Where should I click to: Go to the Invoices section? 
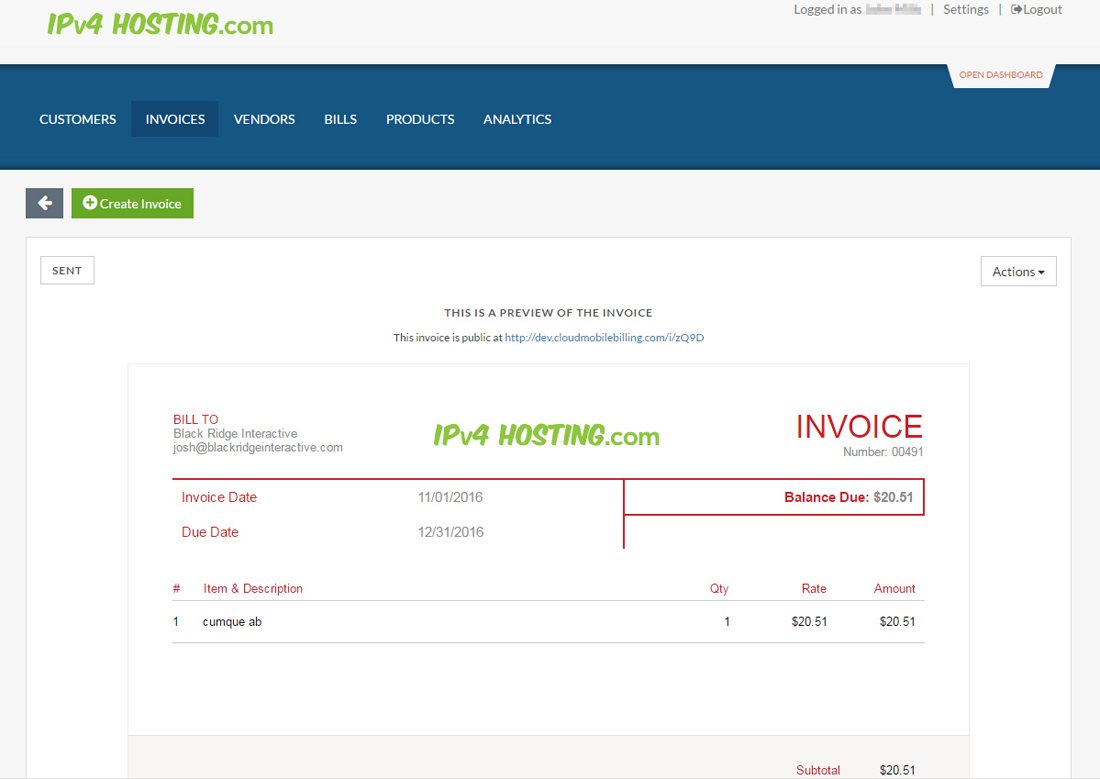pos(175,119)
